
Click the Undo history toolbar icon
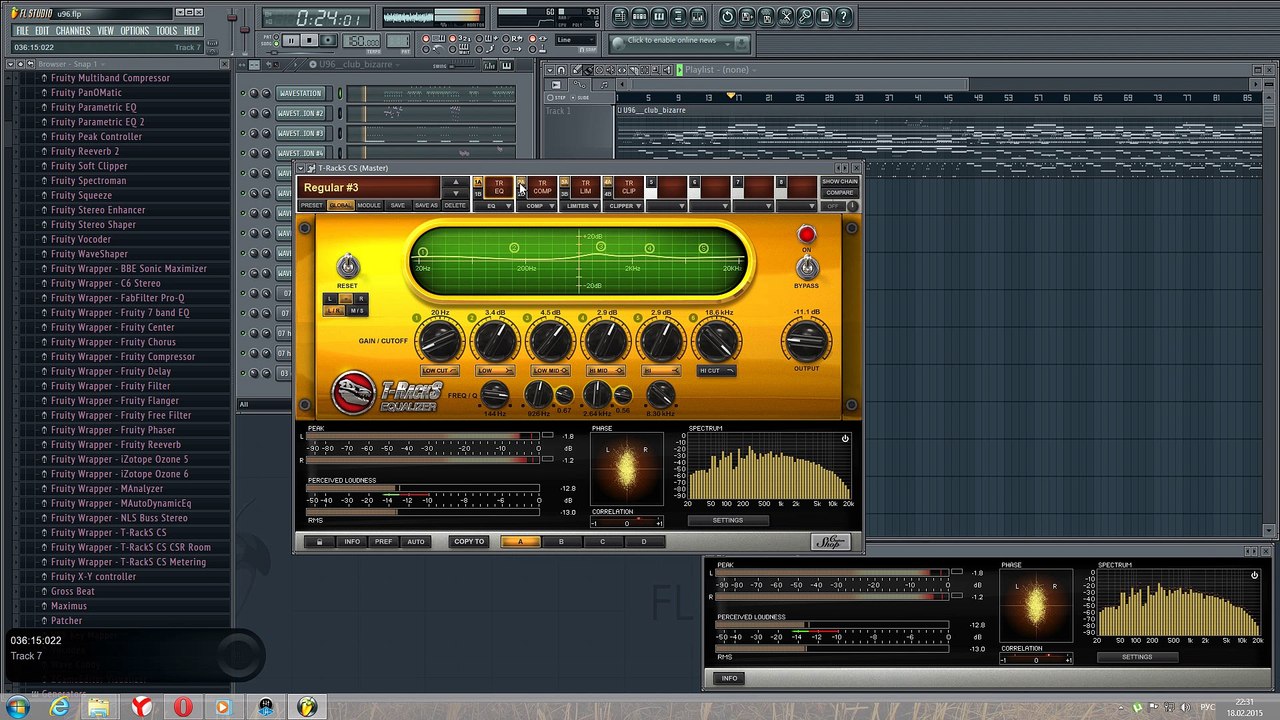click(x=728, y=17)
